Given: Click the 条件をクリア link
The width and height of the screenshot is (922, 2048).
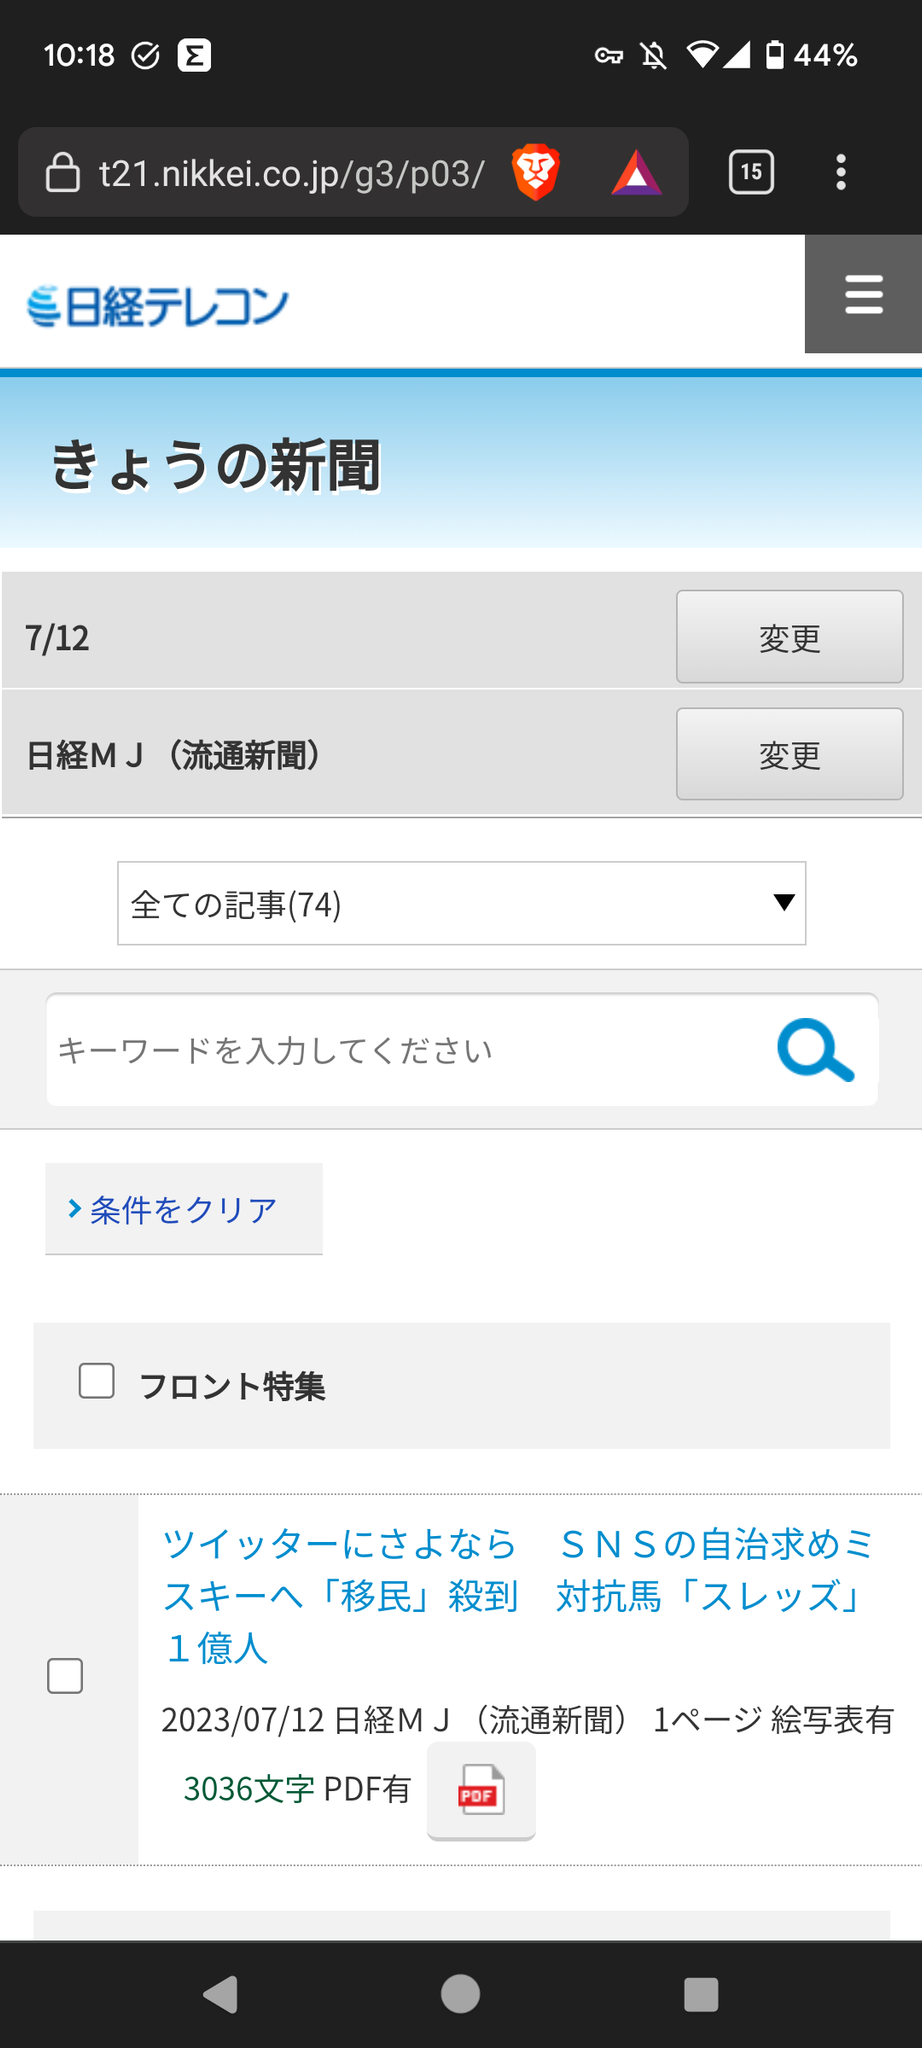Looking at the screenshot, I should point(182,1209).
